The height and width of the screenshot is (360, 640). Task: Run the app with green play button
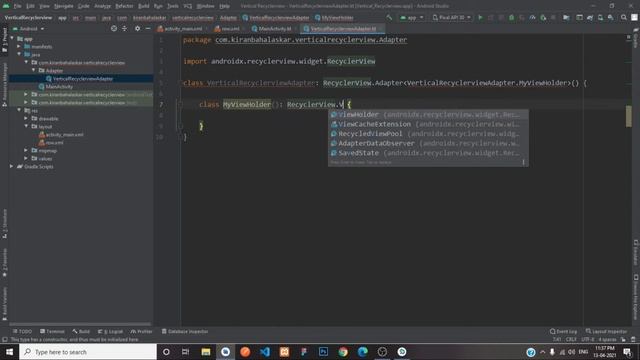click(480, 18)
